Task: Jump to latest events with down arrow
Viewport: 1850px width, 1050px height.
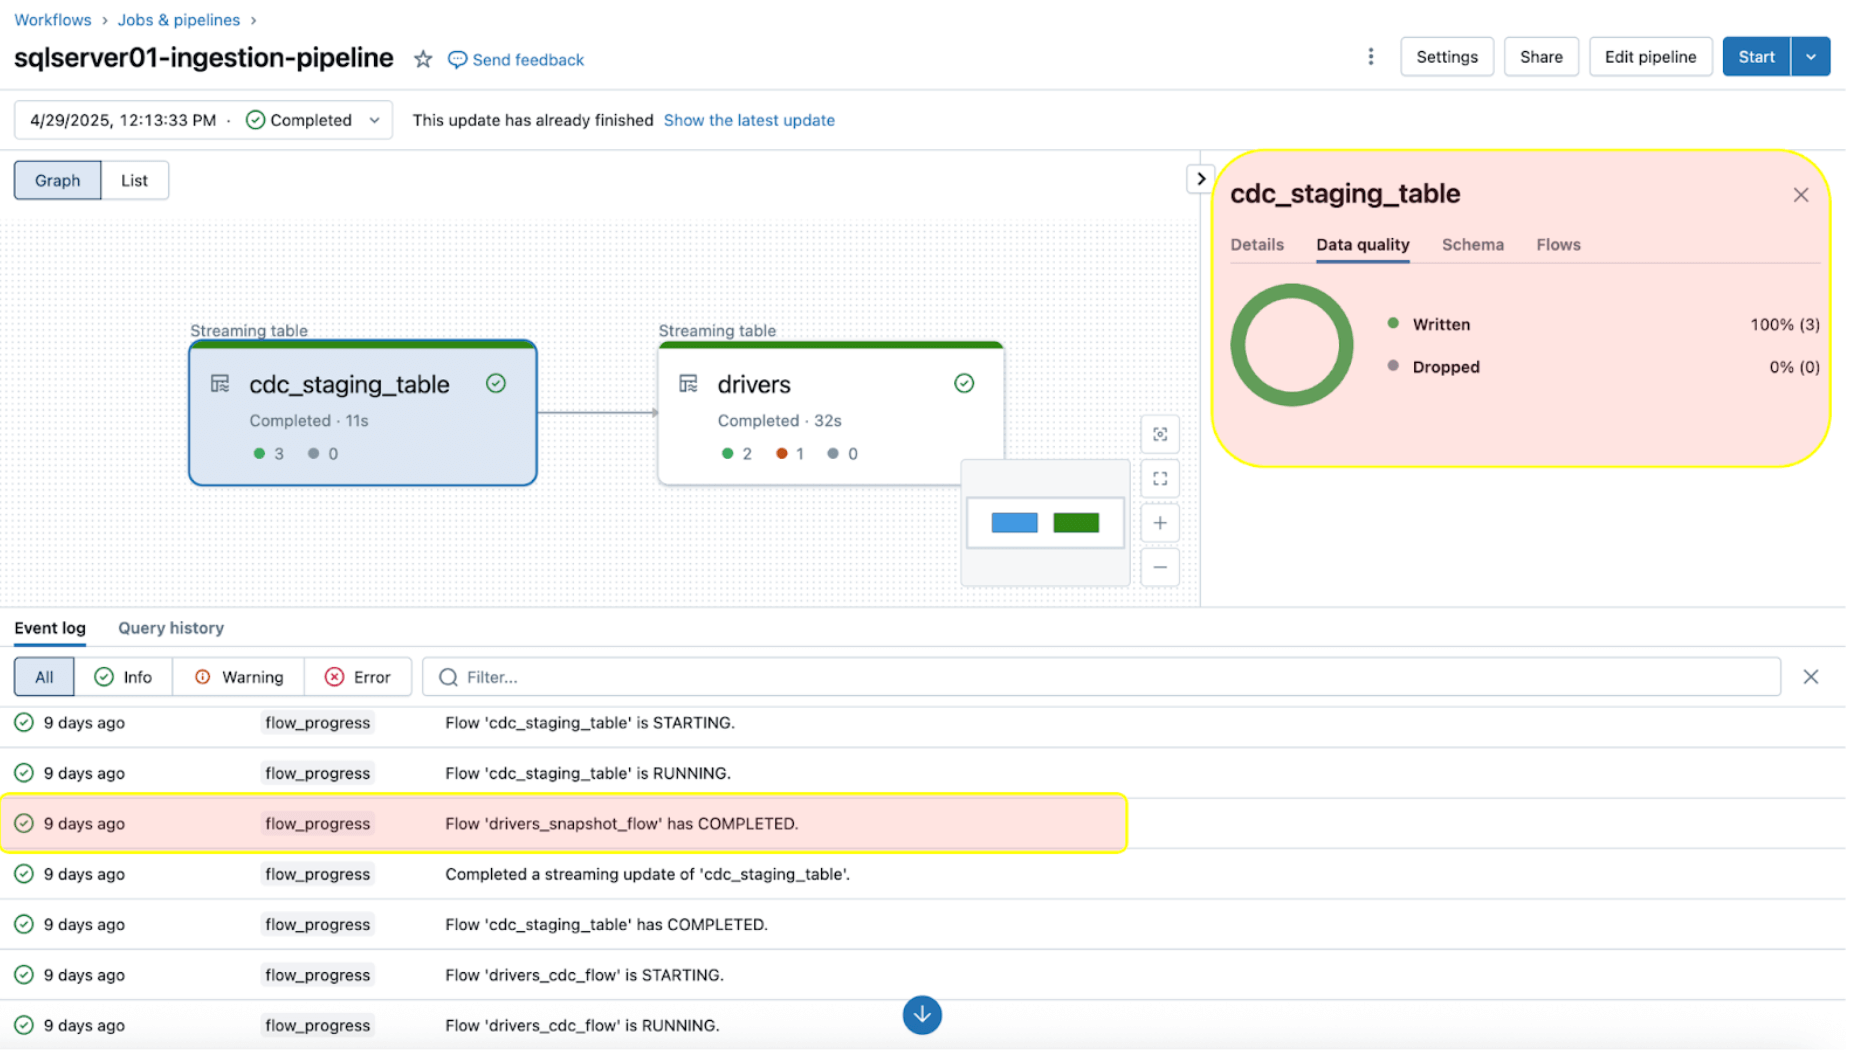Action: click(921, 1015)
